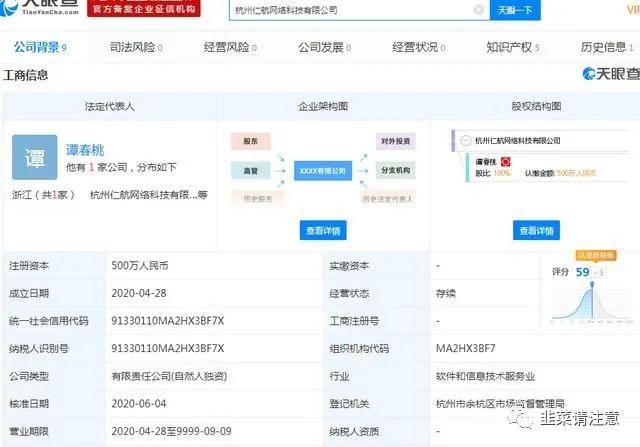Click the XXXX有限公司 center node in structure chart

(322, 171)
